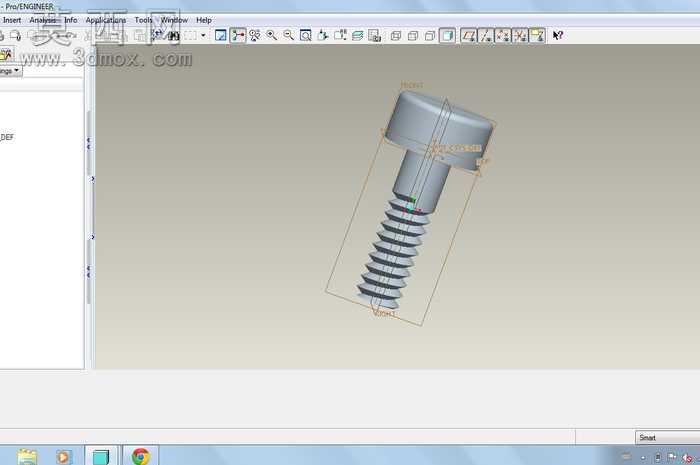Switch display to Wireframe

tap(396, 35)
